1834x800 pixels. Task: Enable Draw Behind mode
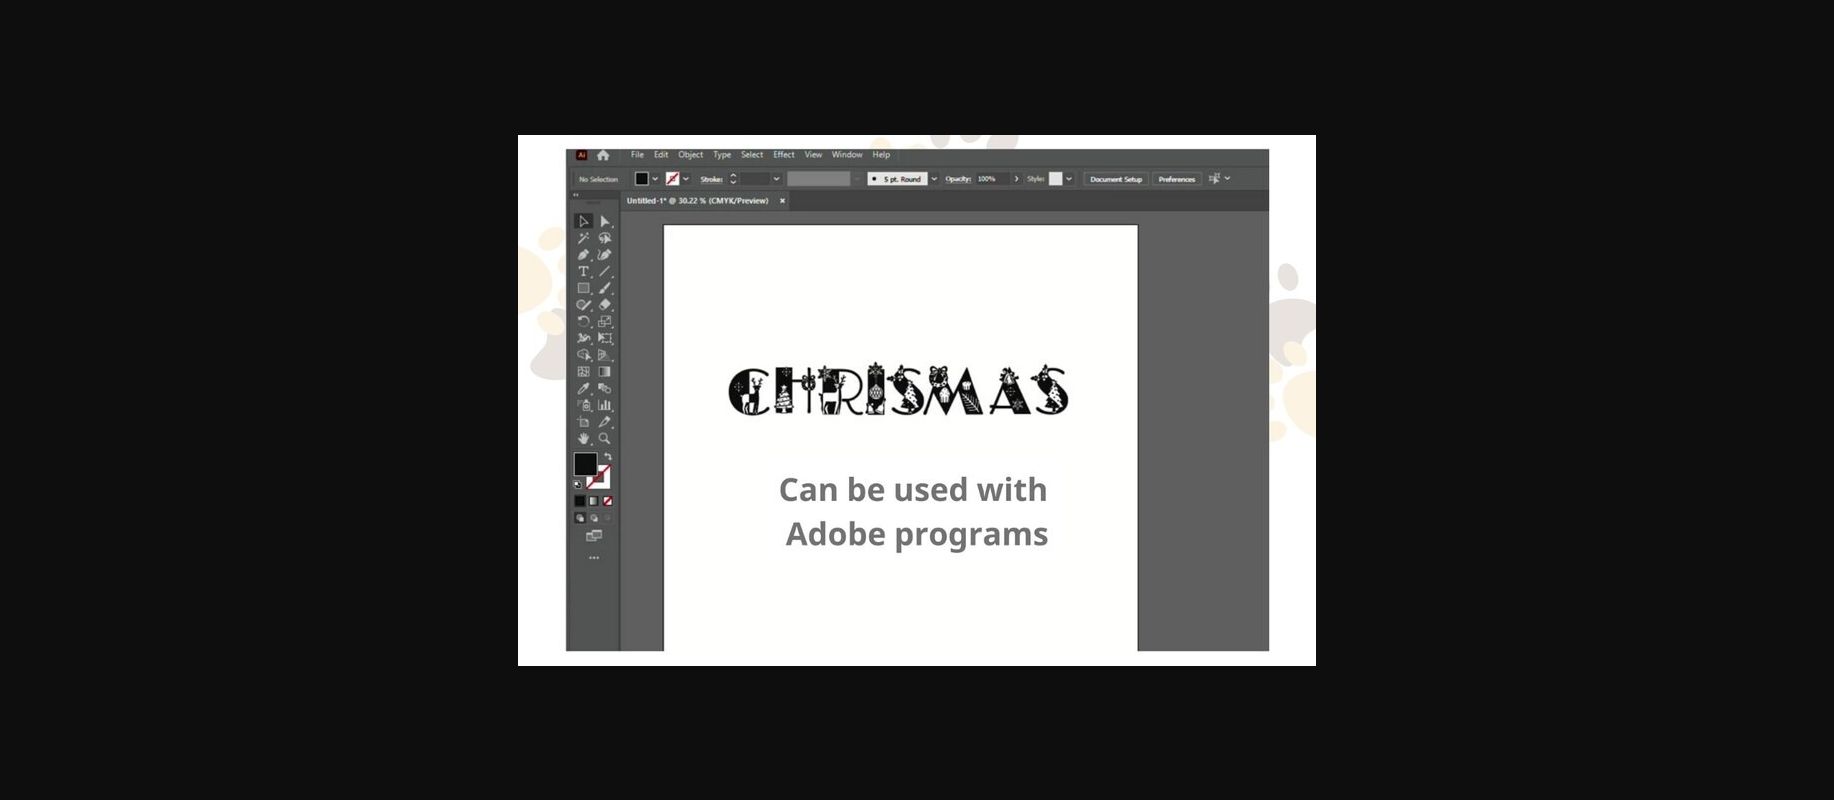pos(594,518)
